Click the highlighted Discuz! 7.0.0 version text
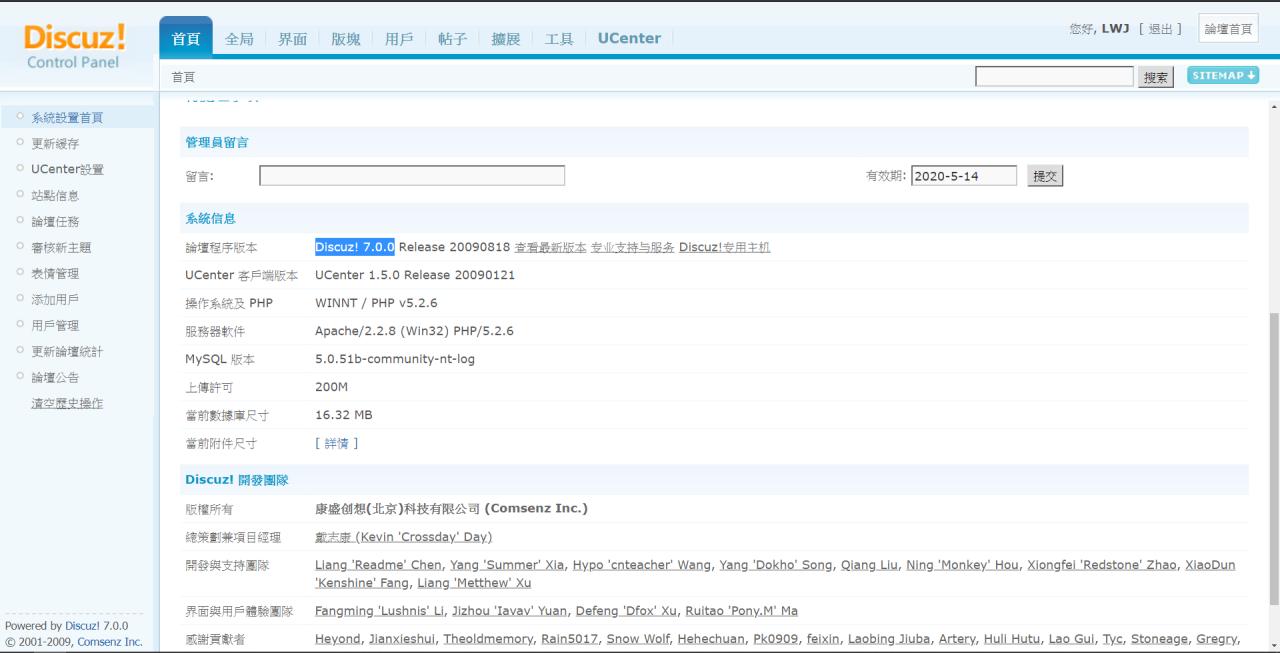Screen dimensions: 1280x653 point(355,247)
